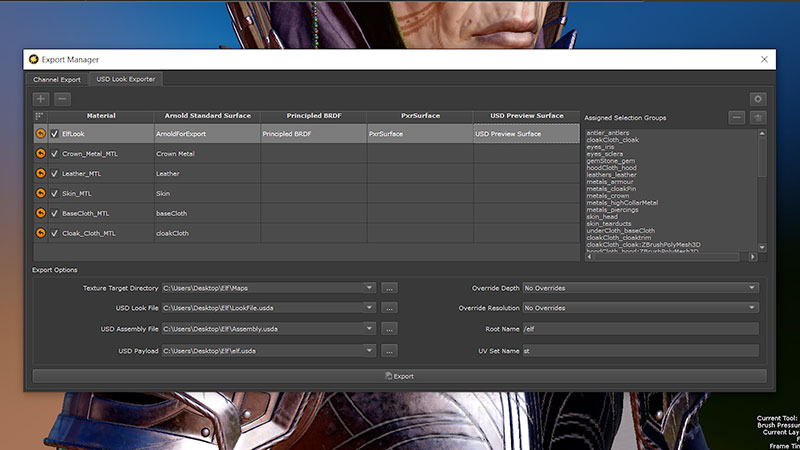The image size is (800, 450).
Task: Open the settings gear icon
Action: [758, 99]
